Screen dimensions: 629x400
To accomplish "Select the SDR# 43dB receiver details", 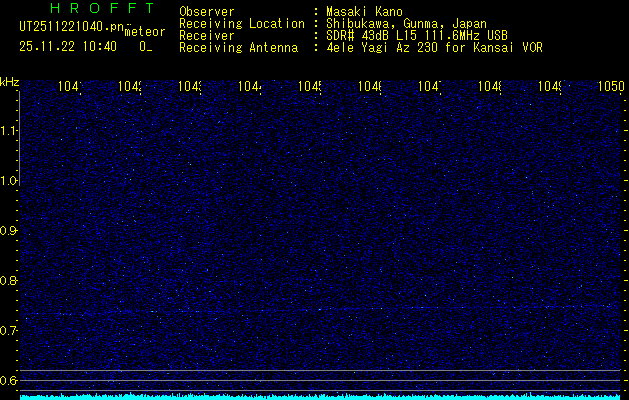I will pyautogui.click(x=417, y=35).
